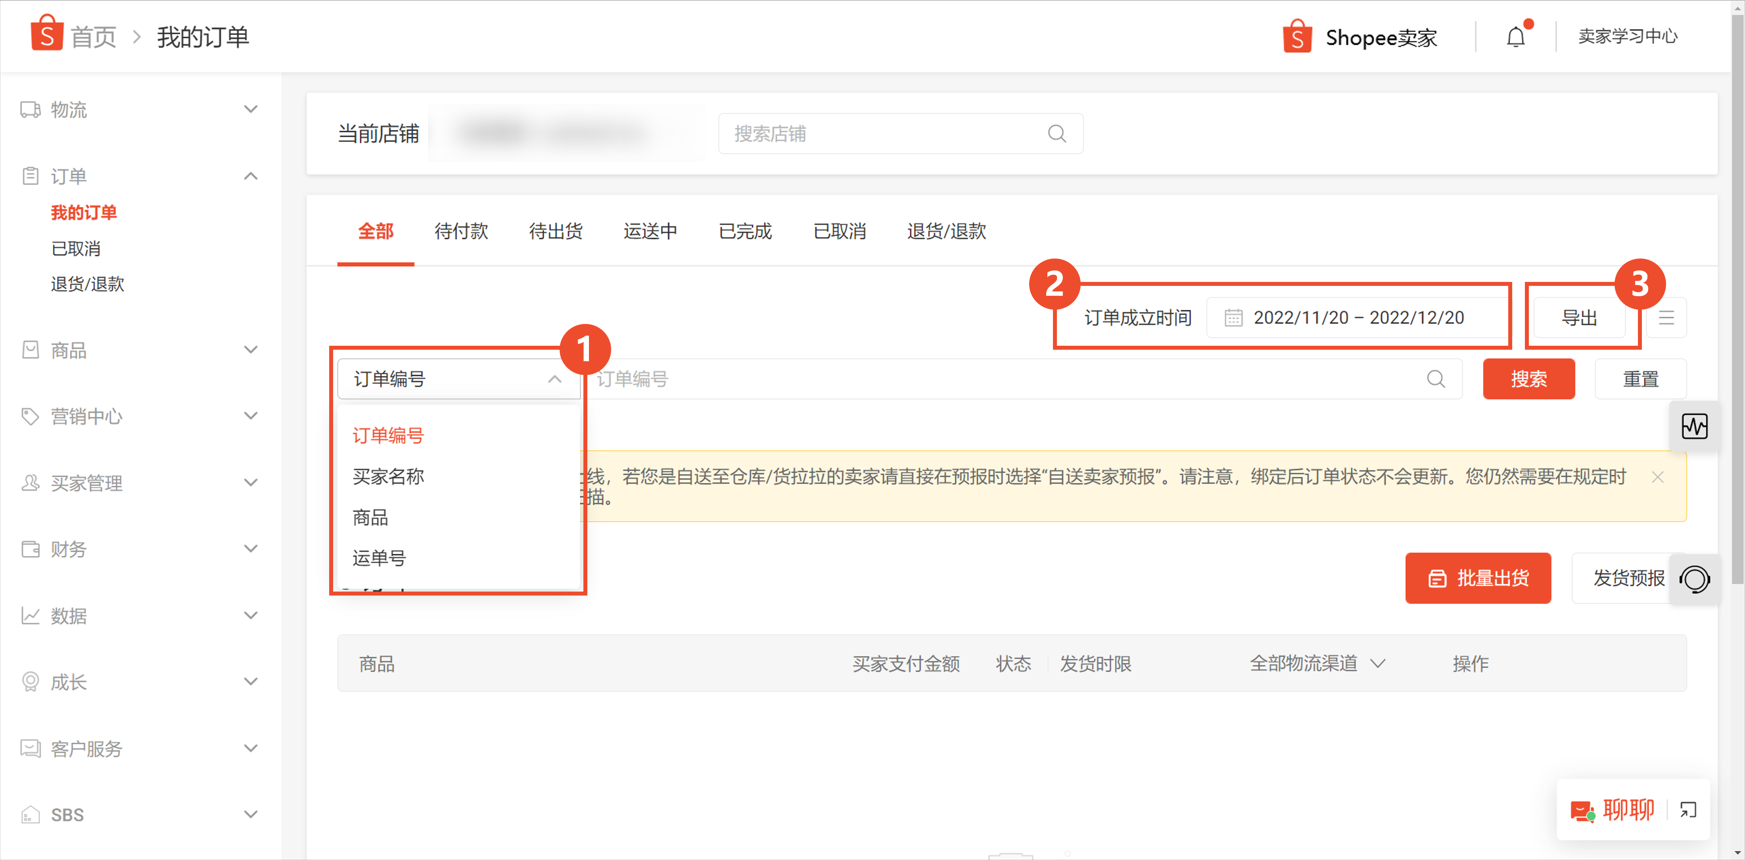This screenshot has height=860, width=1745.
Task: Open the 聊聊 chat button
Action: click(x=1612, y=810)
